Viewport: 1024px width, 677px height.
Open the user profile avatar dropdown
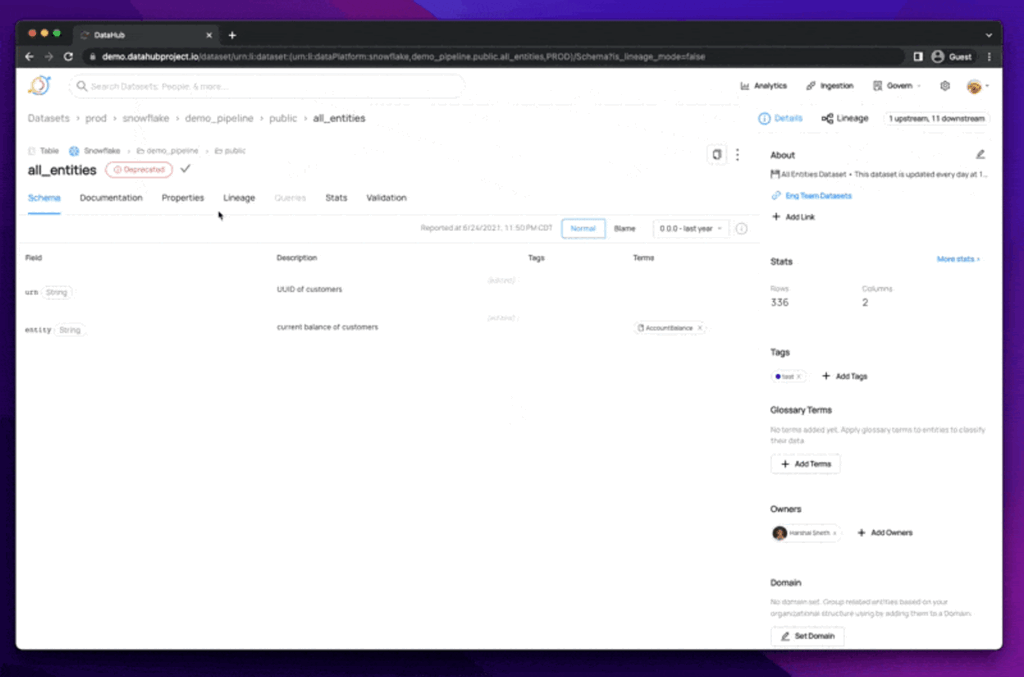(976, 86)
